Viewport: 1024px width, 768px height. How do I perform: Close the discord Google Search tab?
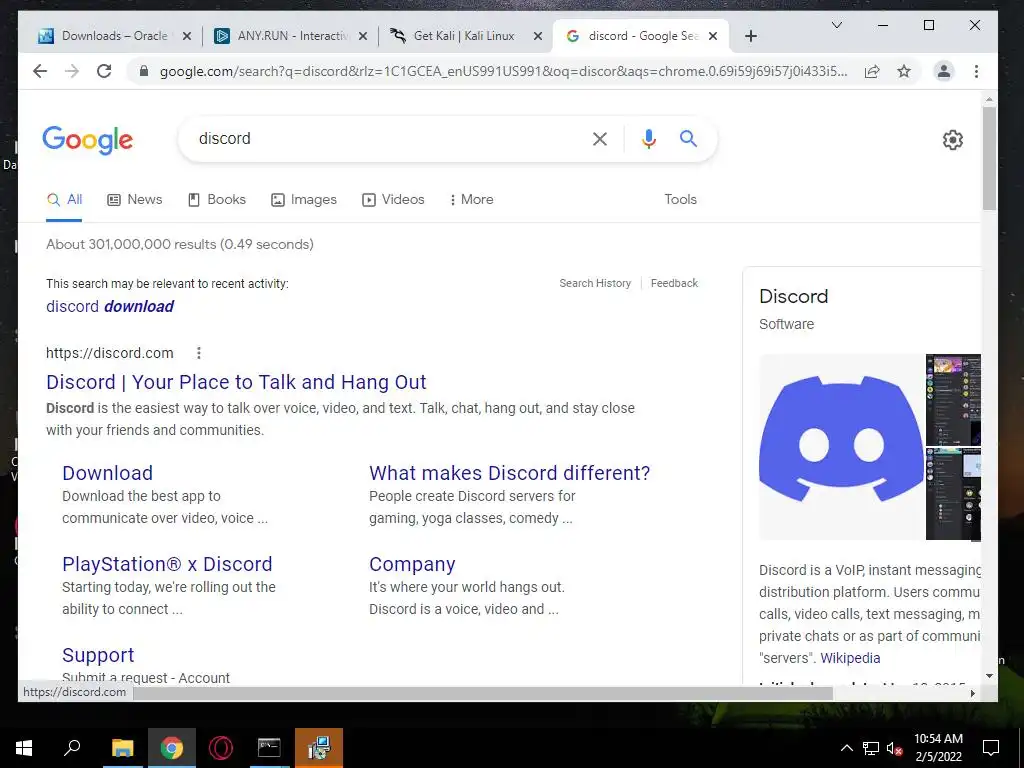tap(713, 36)
